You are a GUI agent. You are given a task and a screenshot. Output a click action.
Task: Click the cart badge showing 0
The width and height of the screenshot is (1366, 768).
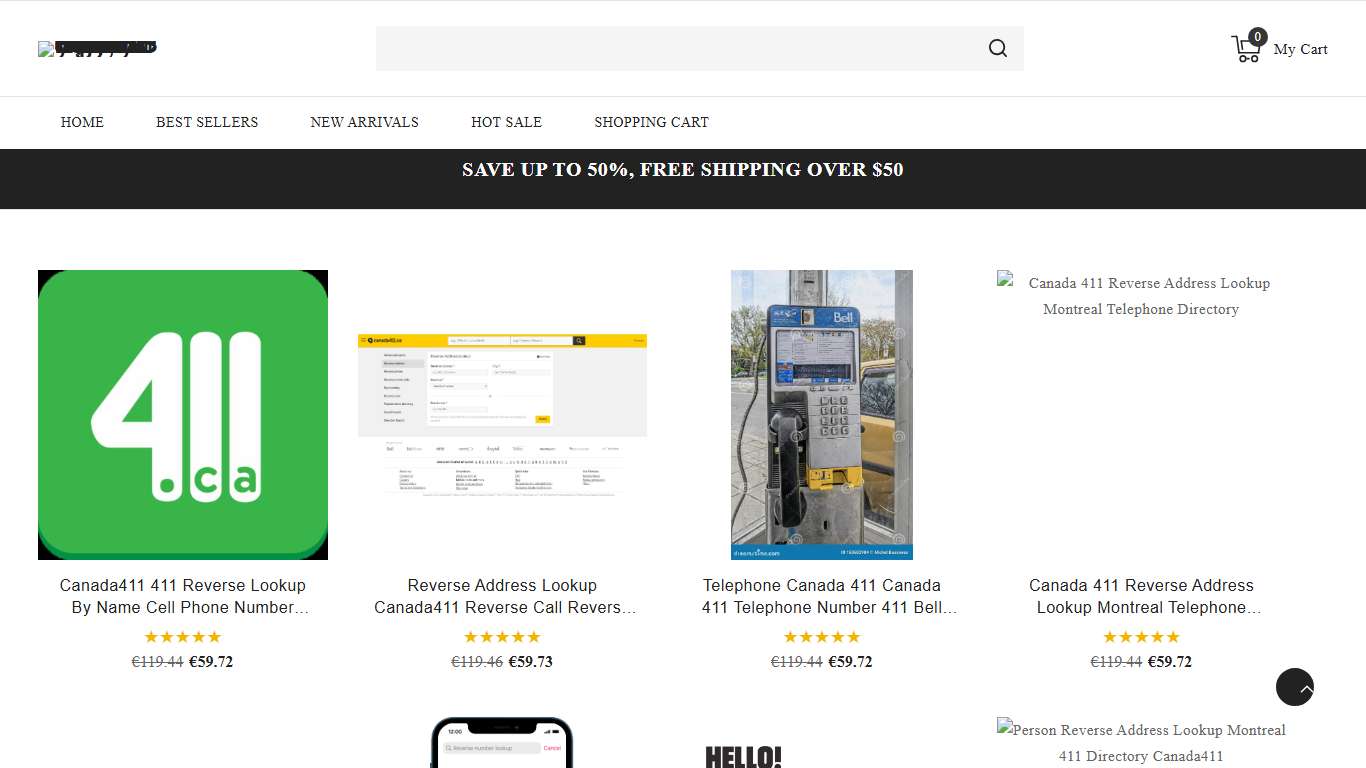coord(1258,36)
